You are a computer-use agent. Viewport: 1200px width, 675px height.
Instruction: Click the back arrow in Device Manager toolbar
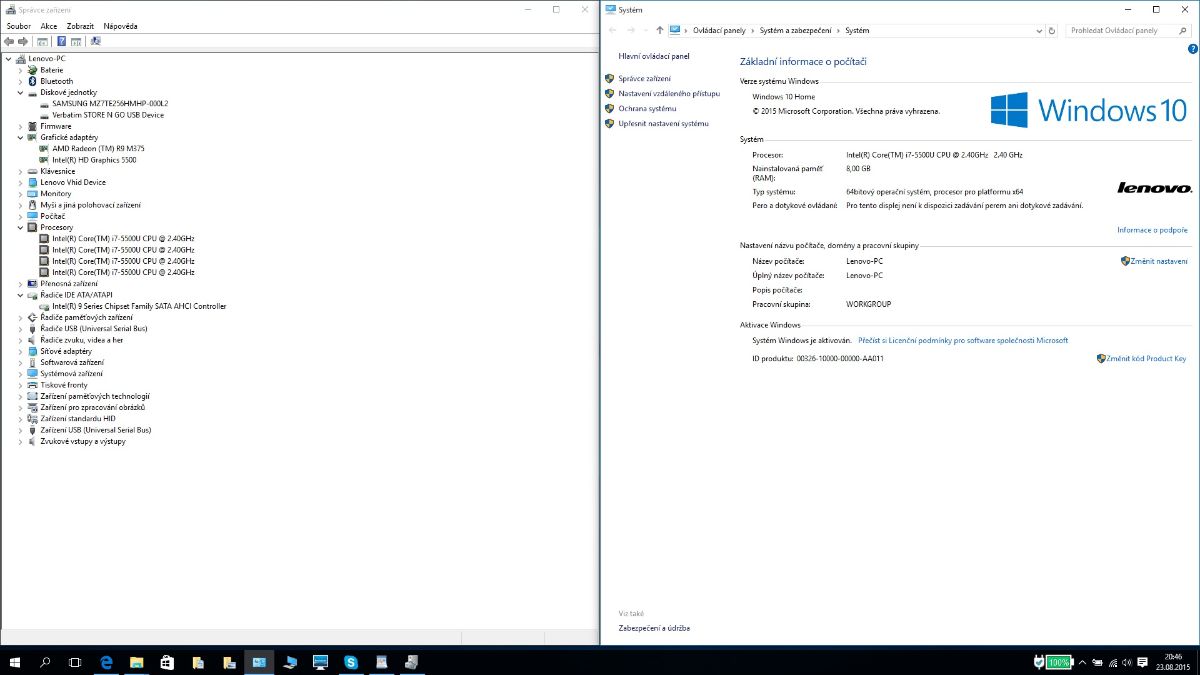click(9, 42)
